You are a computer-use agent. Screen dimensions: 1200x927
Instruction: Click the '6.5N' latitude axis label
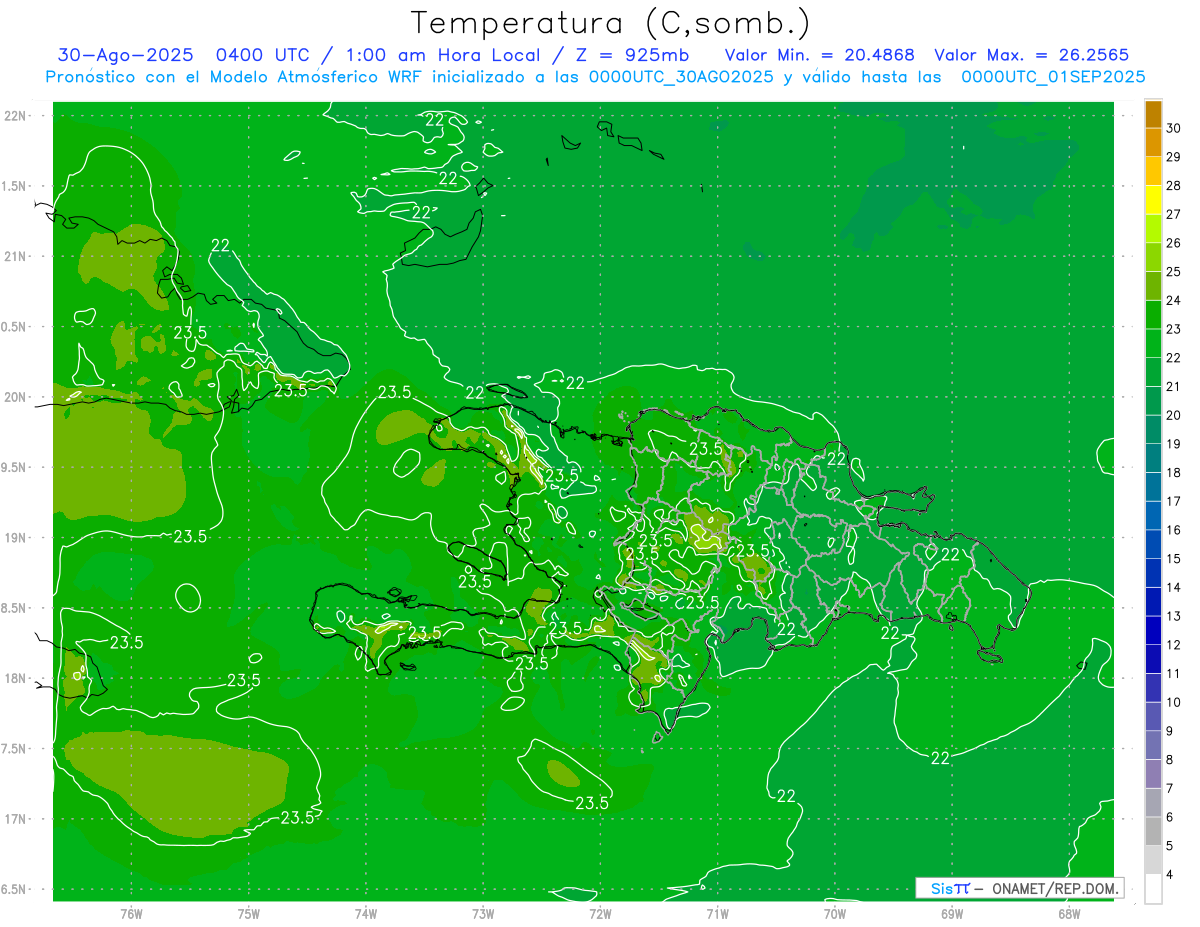point(15,890)
